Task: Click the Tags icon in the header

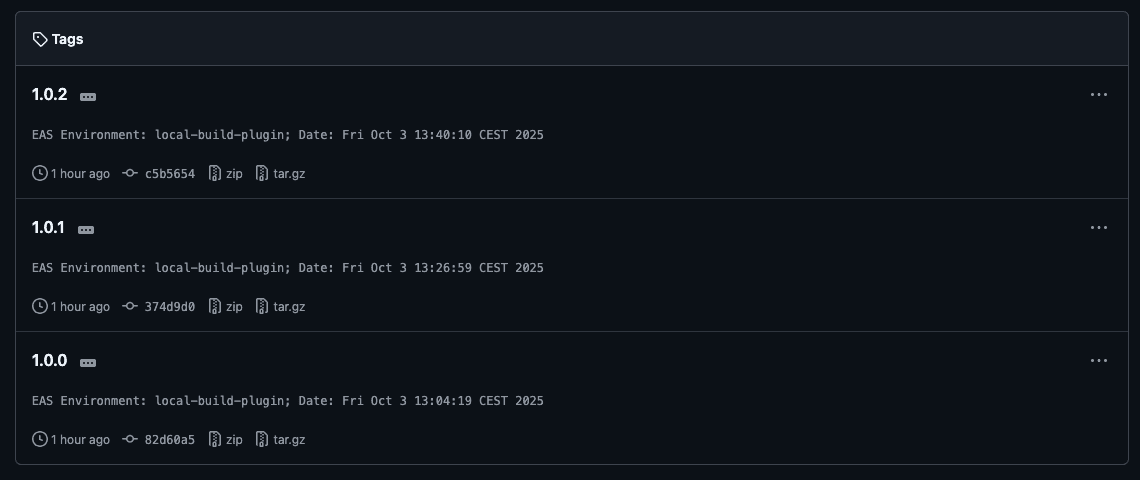Action: point(40,39)
